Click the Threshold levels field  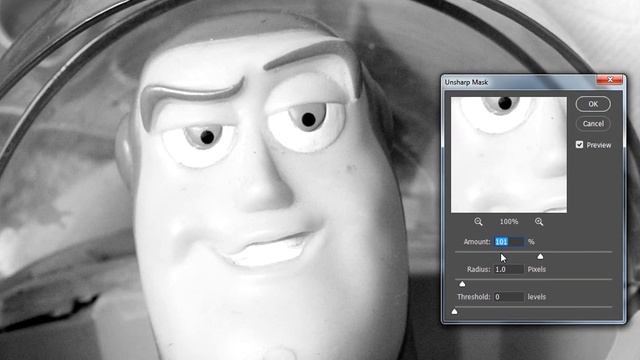509,297
